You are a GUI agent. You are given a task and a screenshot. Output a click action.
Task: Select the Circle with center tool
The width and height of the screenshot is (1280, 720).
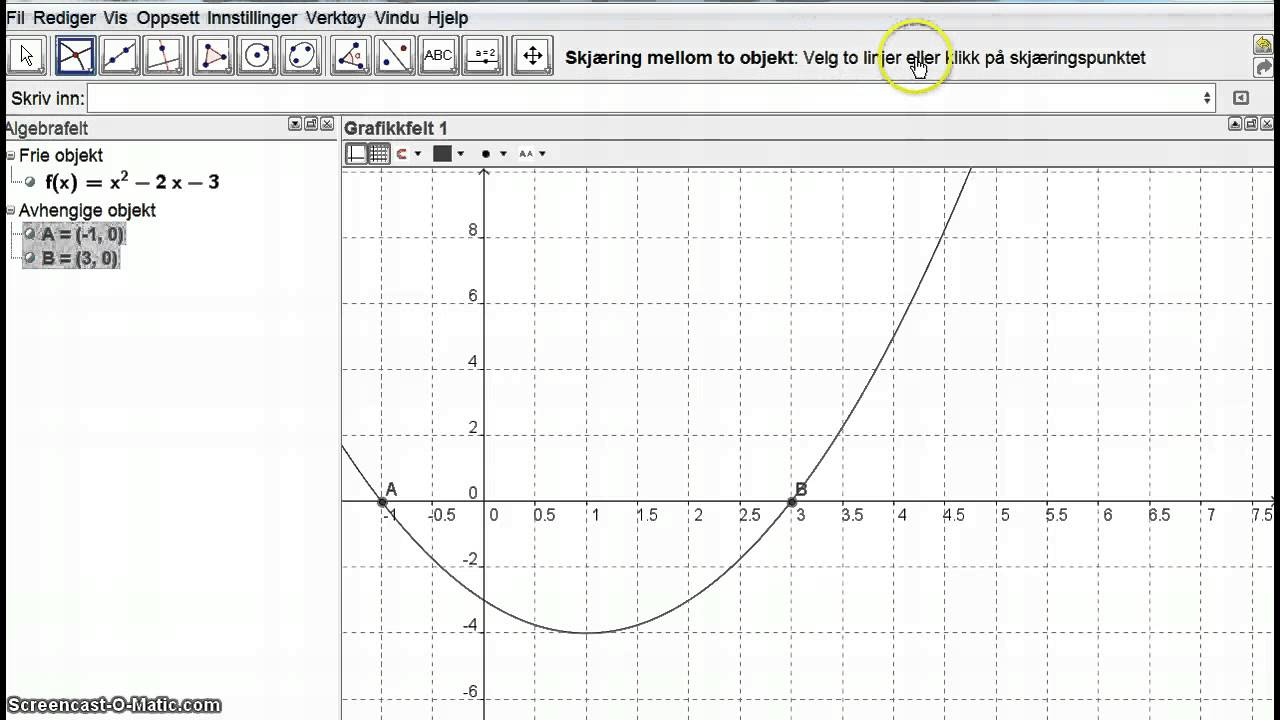[257, 56]
